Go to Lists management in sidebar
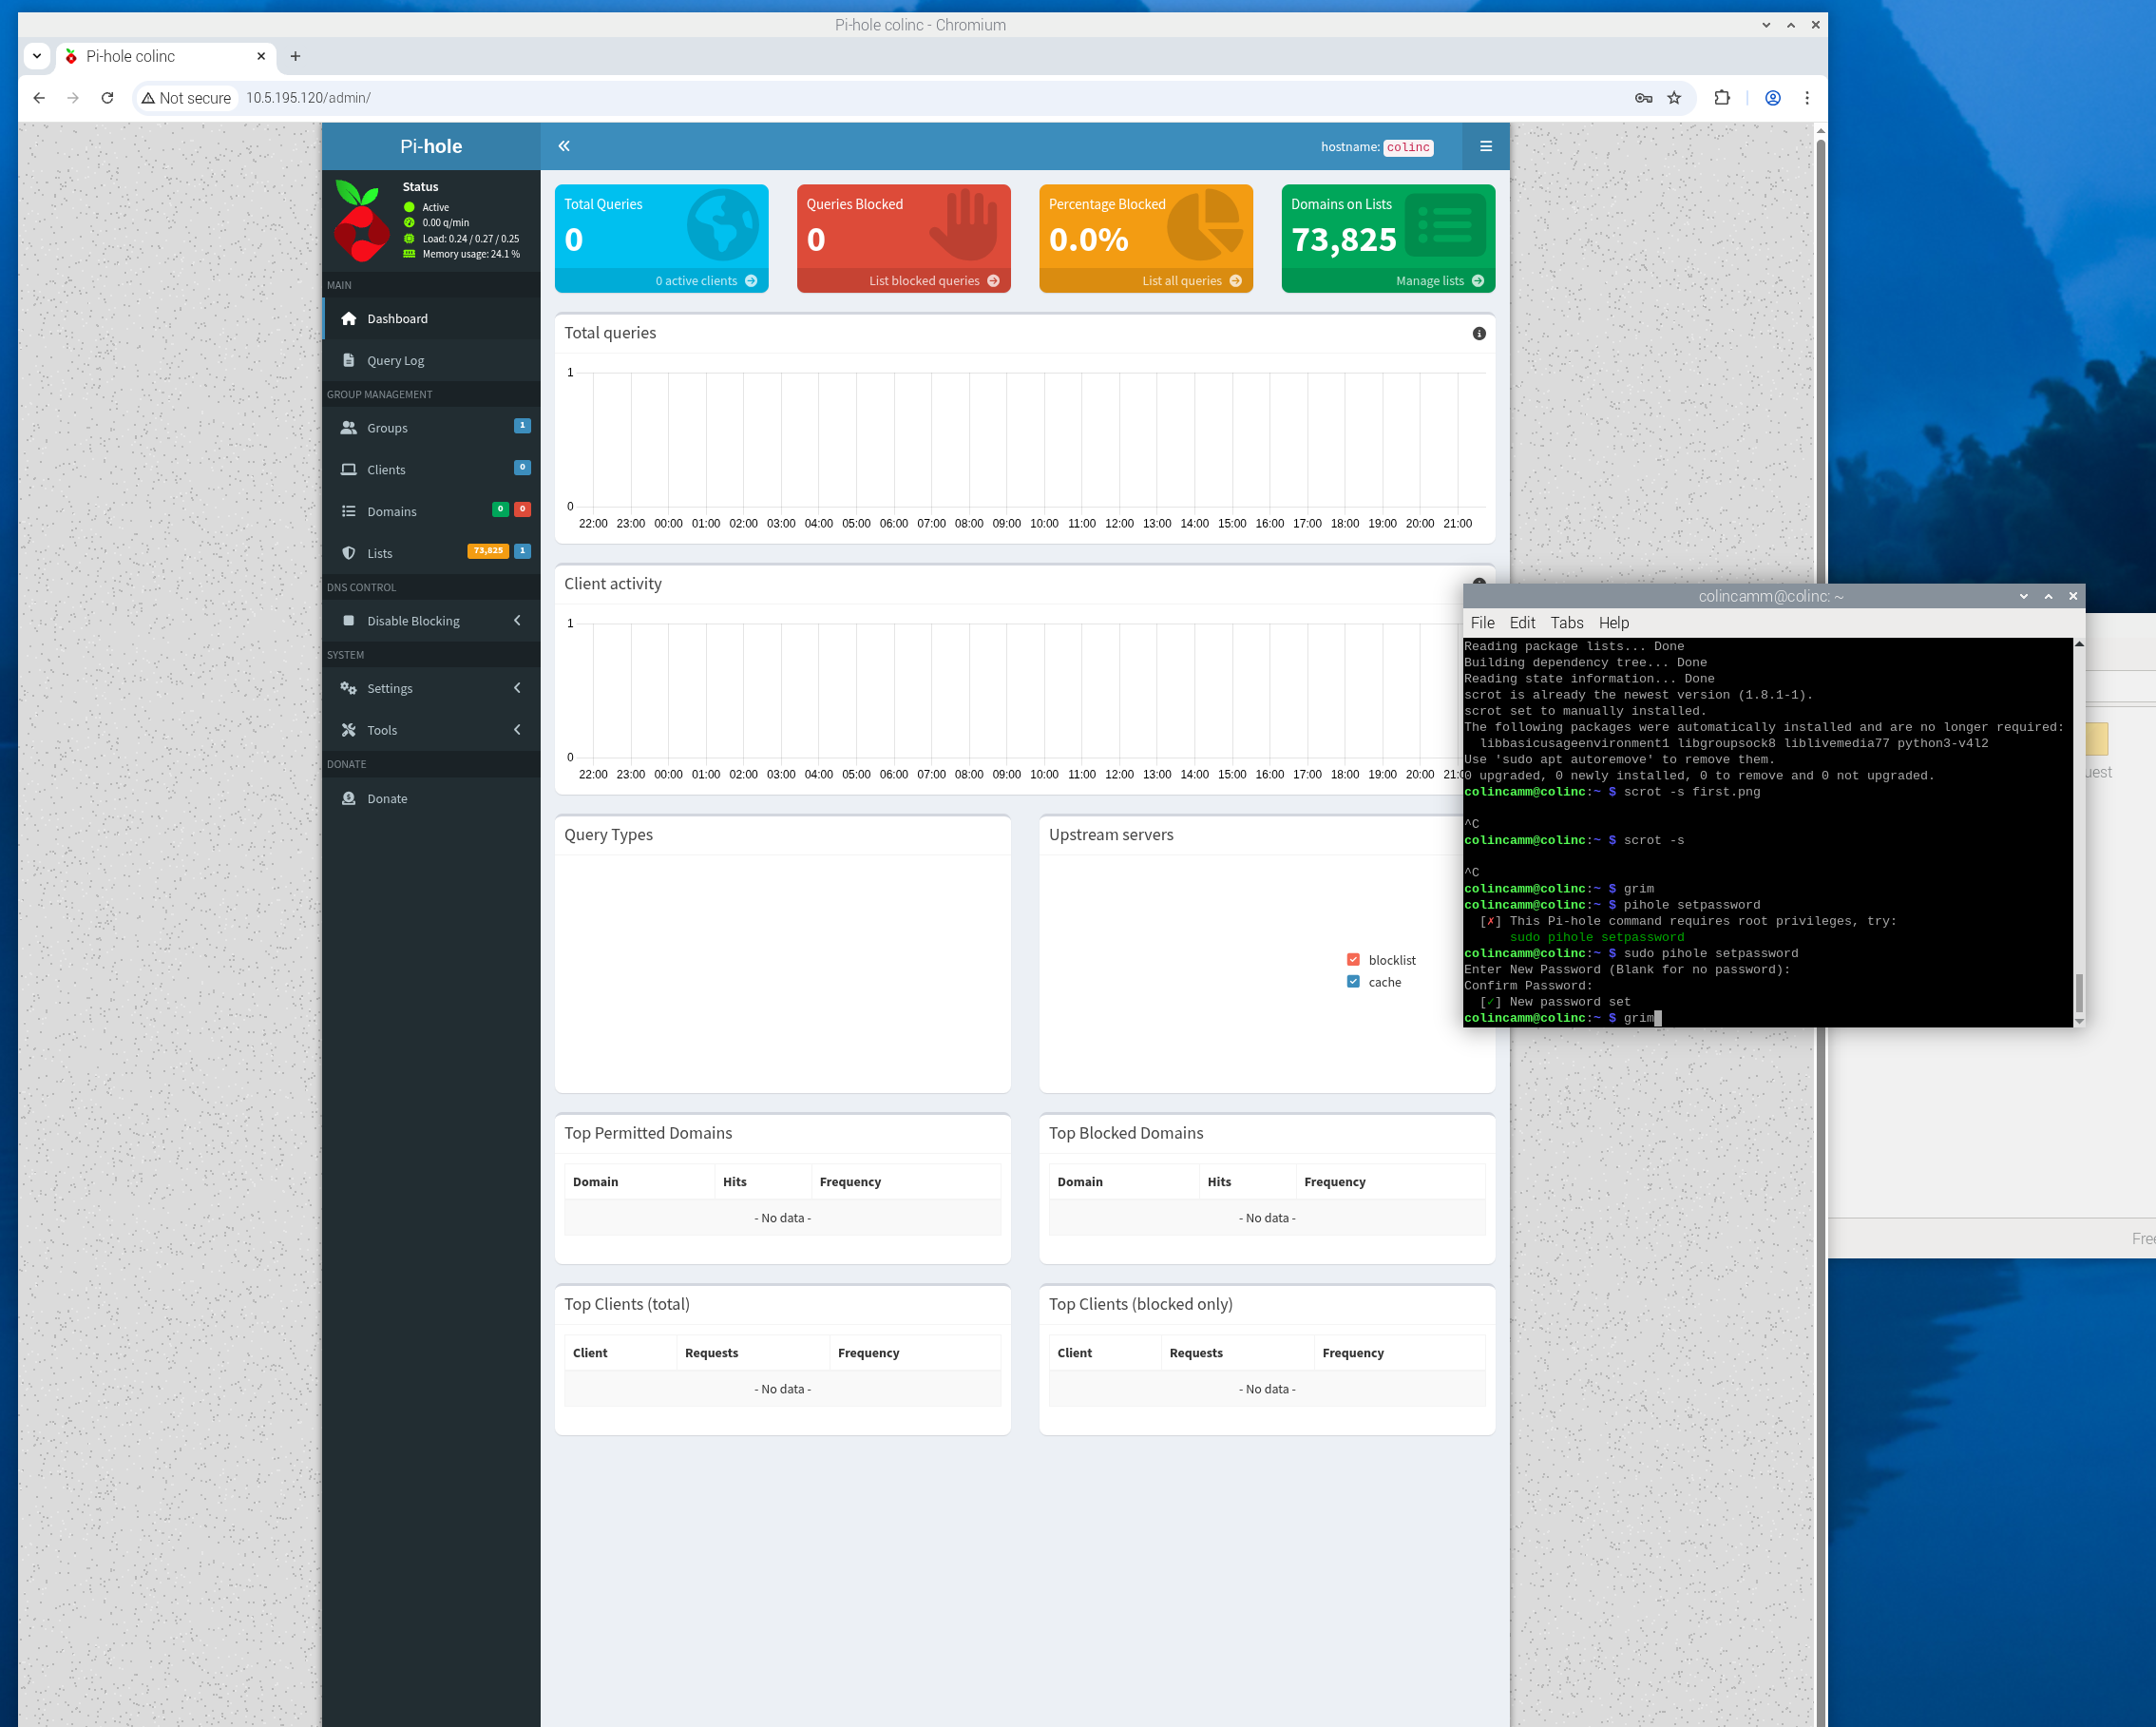This screenshot has width=2156, height=1727. (x=379, y=553)
